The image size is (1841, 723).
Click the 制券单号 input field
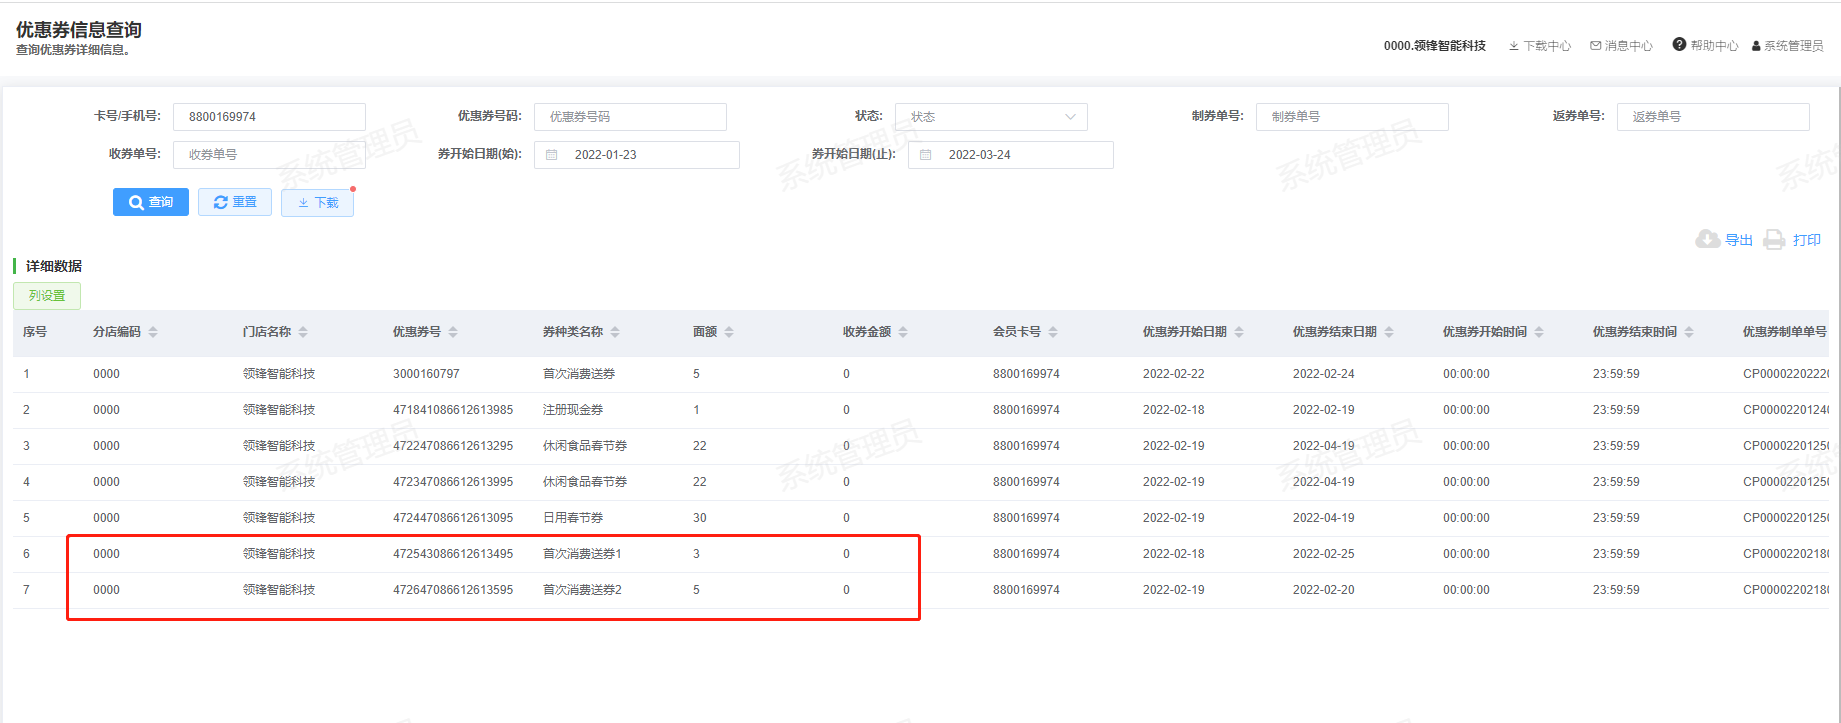click(1351, 117)
